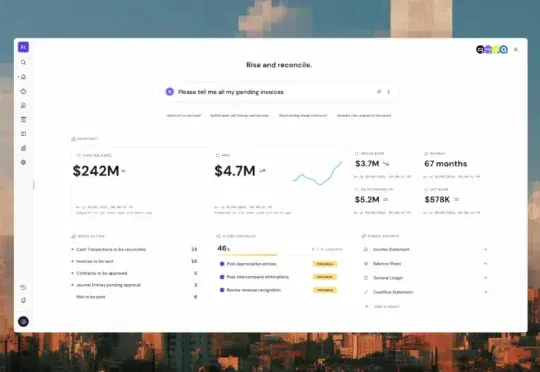Select the second suggested prompt about cash forecast
Image resolution: width=540 pixels, height=372 pixels.
(x=240, y=116)
